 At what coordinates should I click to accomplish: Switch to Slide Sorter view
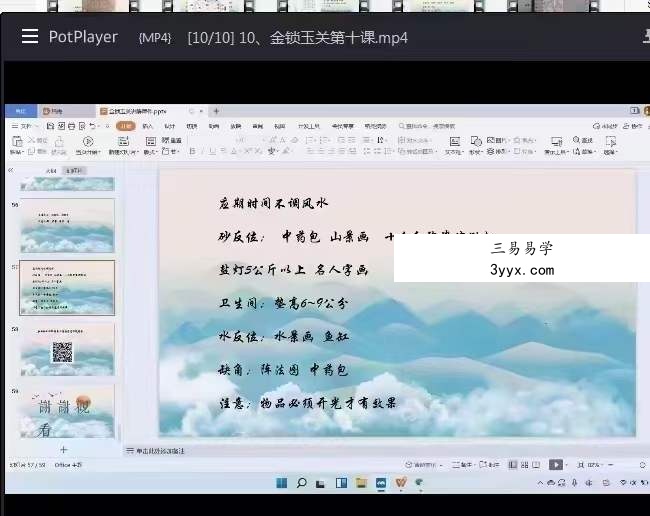pyautogui.click(x=524, y=465)
